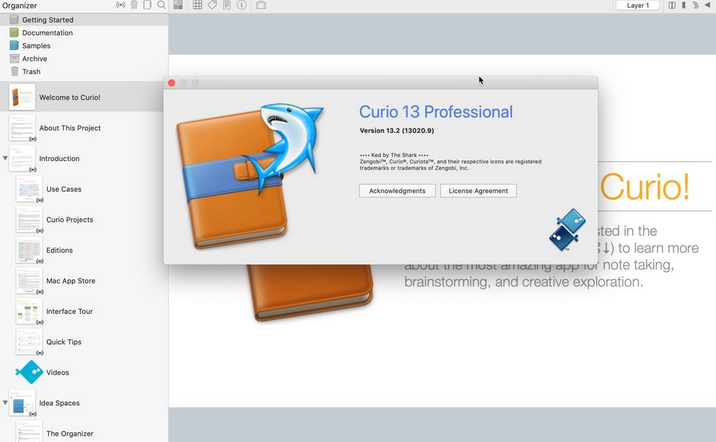The height and width of the screenshot is (442, 716).
Task: Click the Curio 13 Professional title text
Action: click(436, 112)
